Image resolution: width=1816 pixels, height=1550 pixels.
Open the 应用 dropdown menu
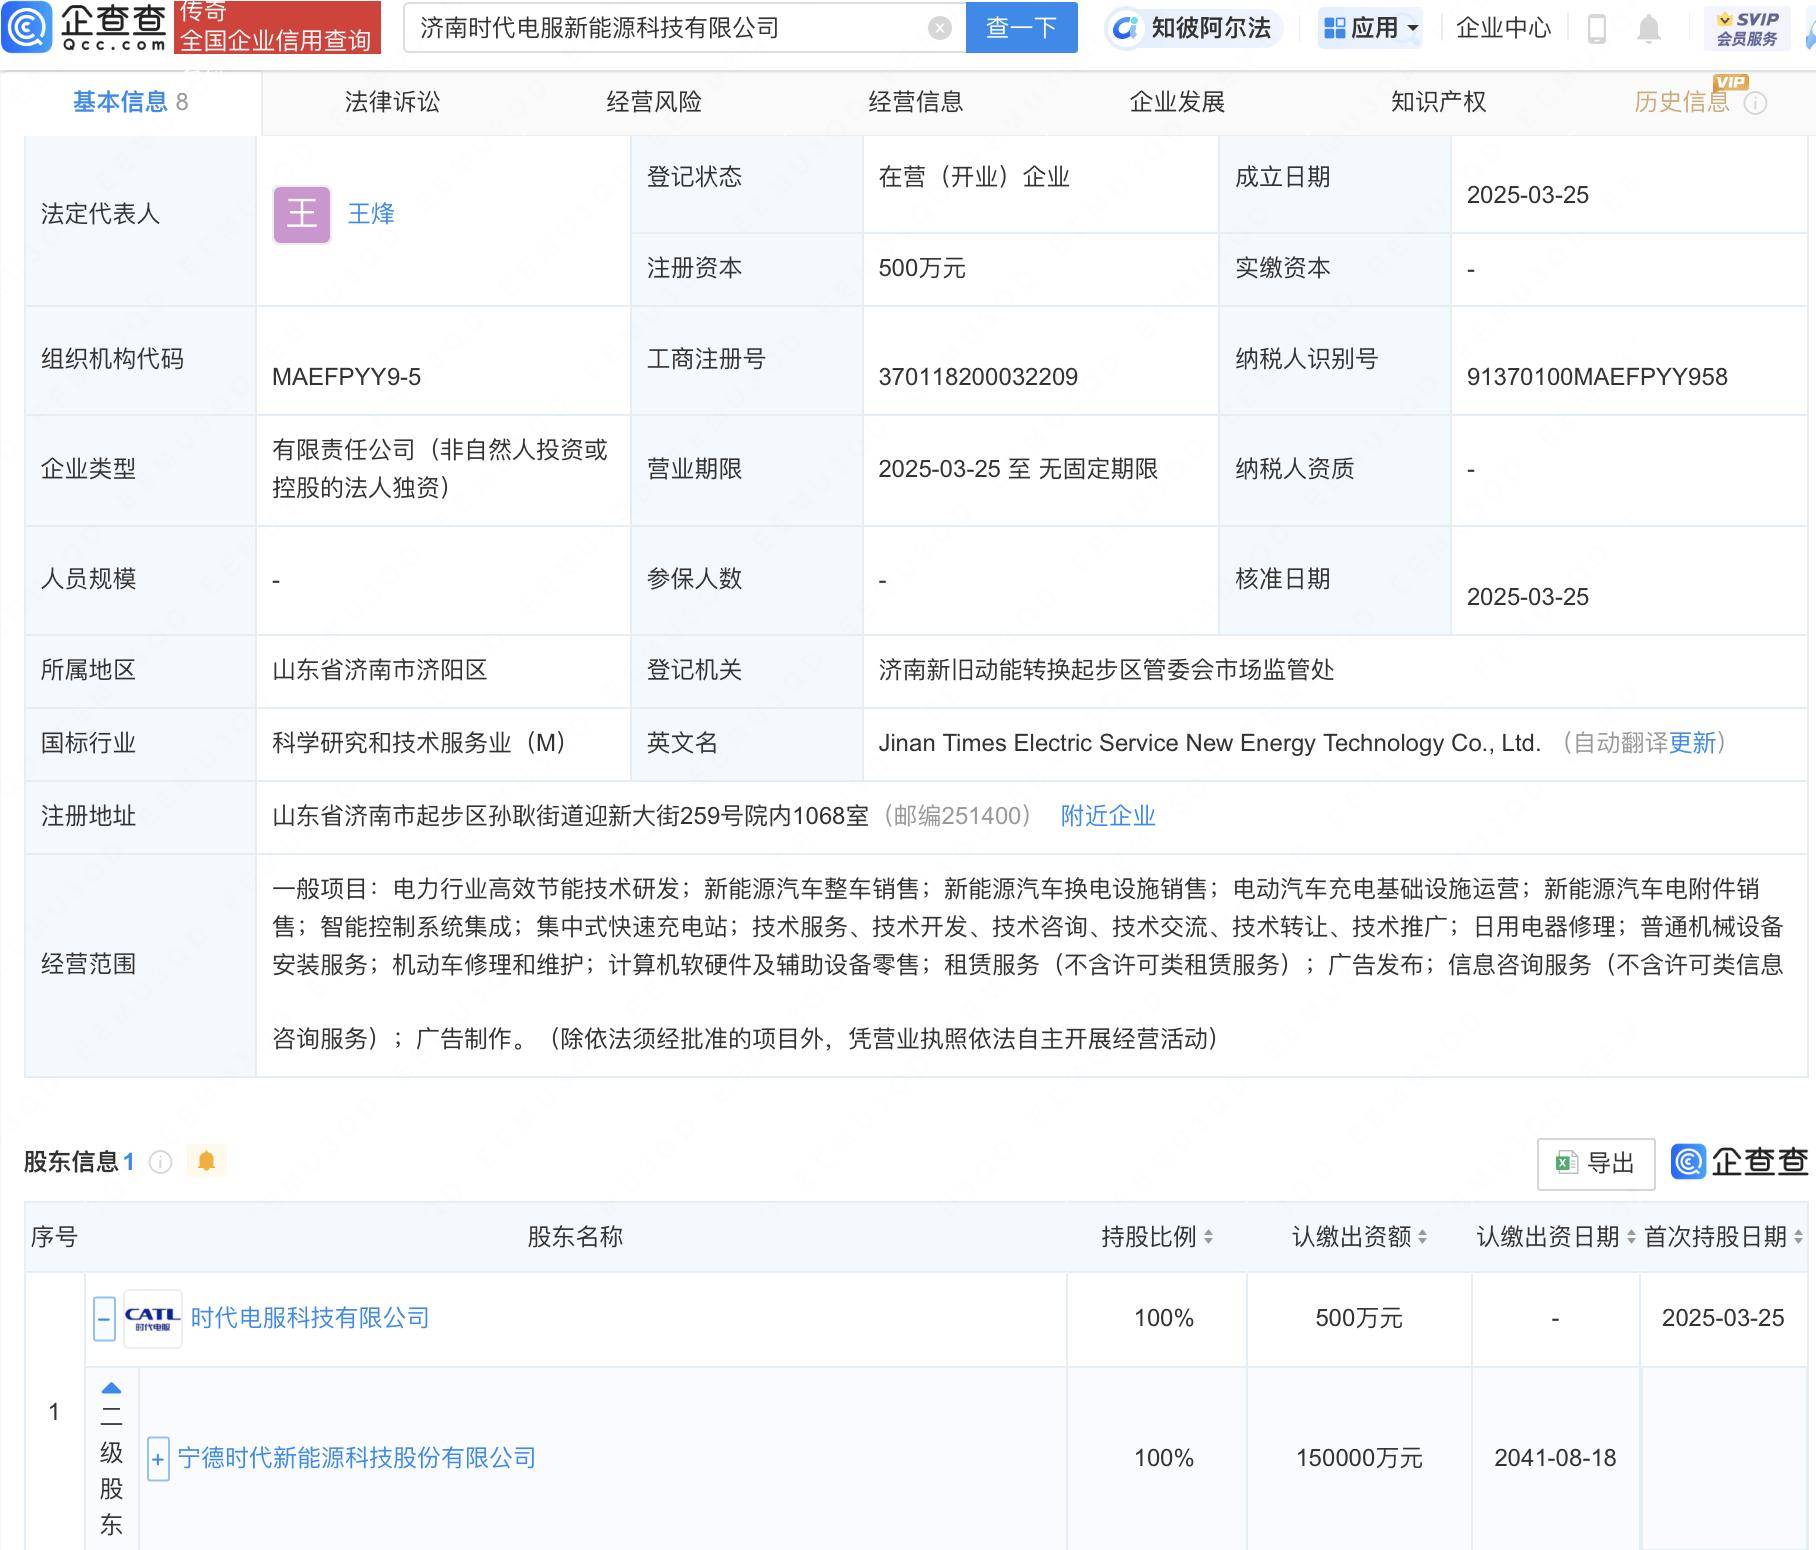(x=1368, y=28)
